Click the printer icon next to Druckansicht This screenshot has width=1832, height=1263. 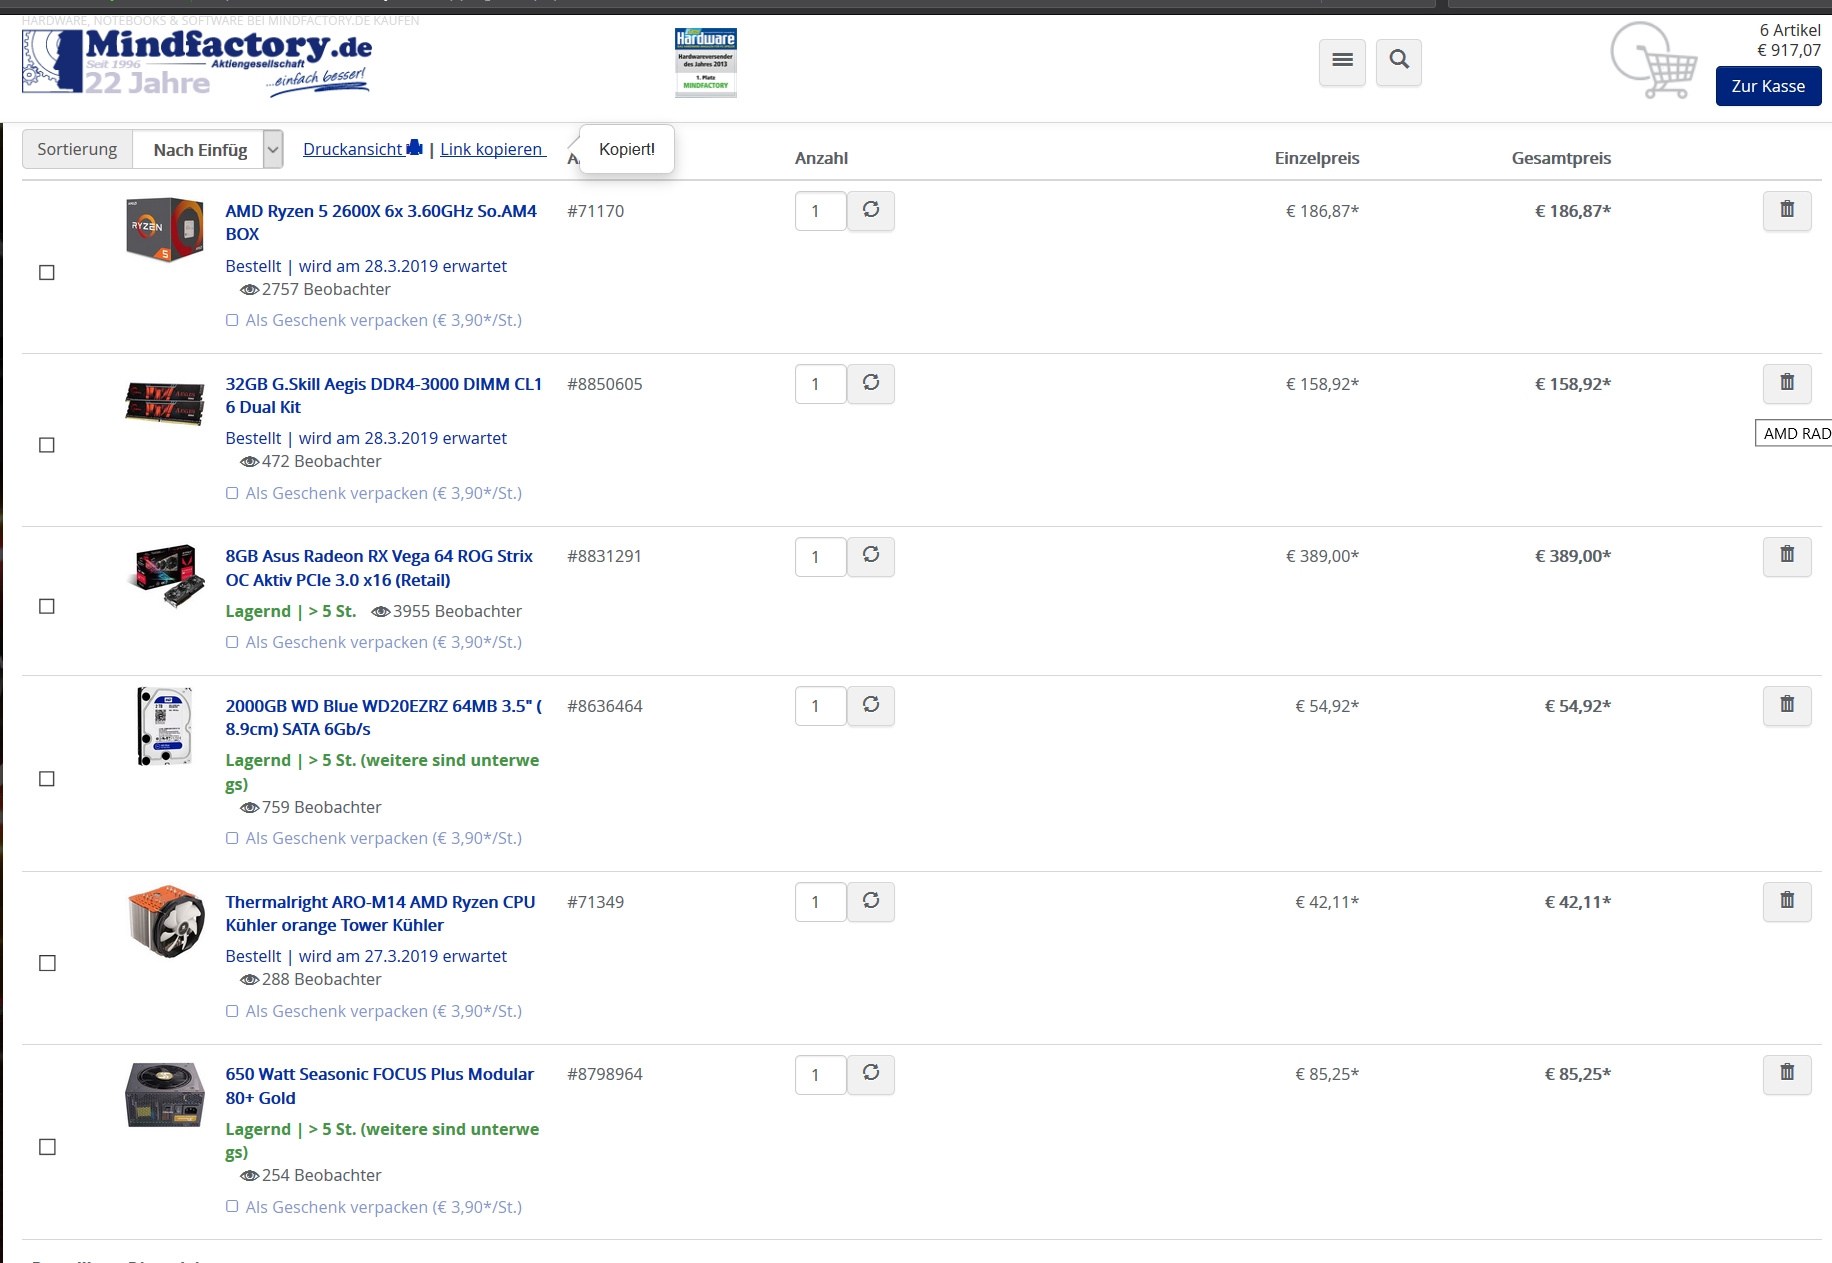414,148
